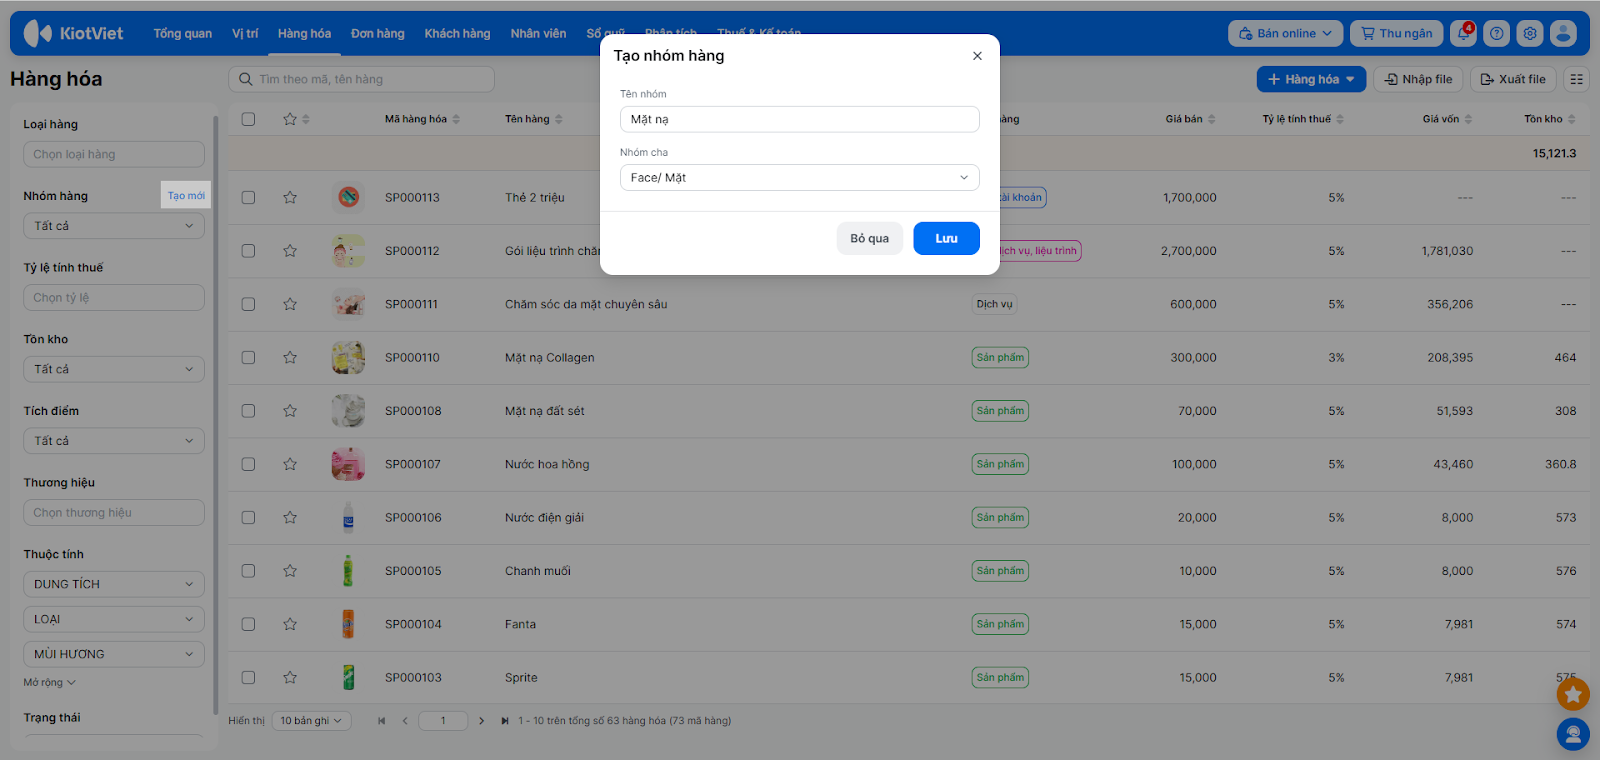
Task: Open the settings gear icon
Action: click(1530, 33)
